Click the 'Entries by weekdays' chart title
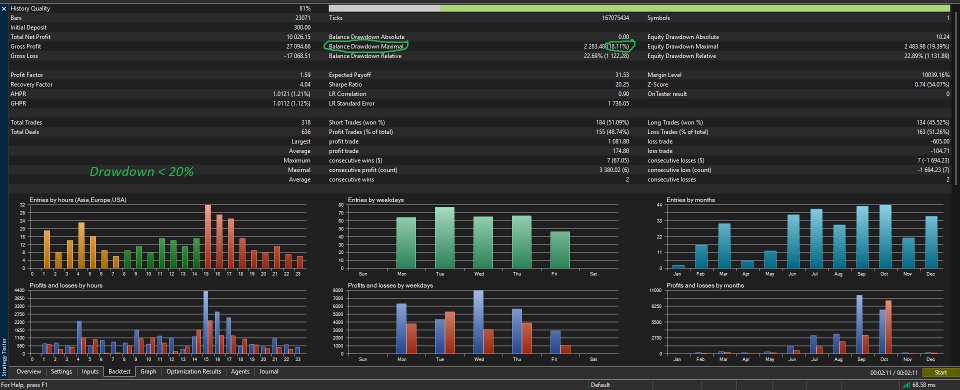The image size is (960, 390). click(376, 200)
